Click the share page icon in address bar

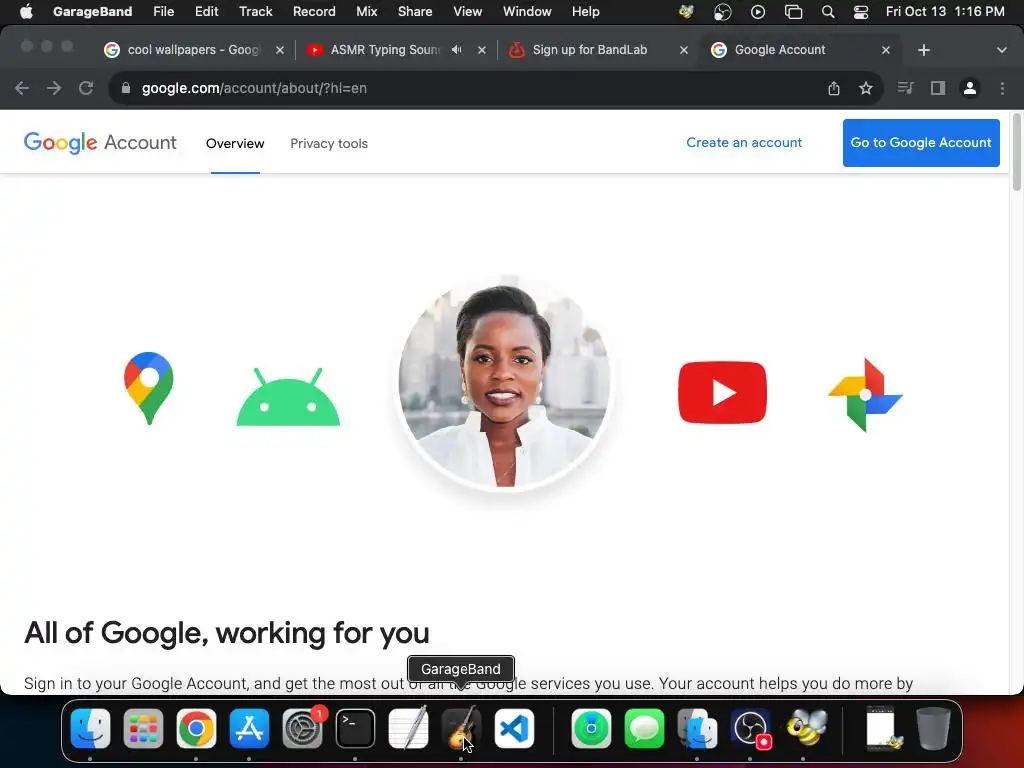(x=834, y=88)
